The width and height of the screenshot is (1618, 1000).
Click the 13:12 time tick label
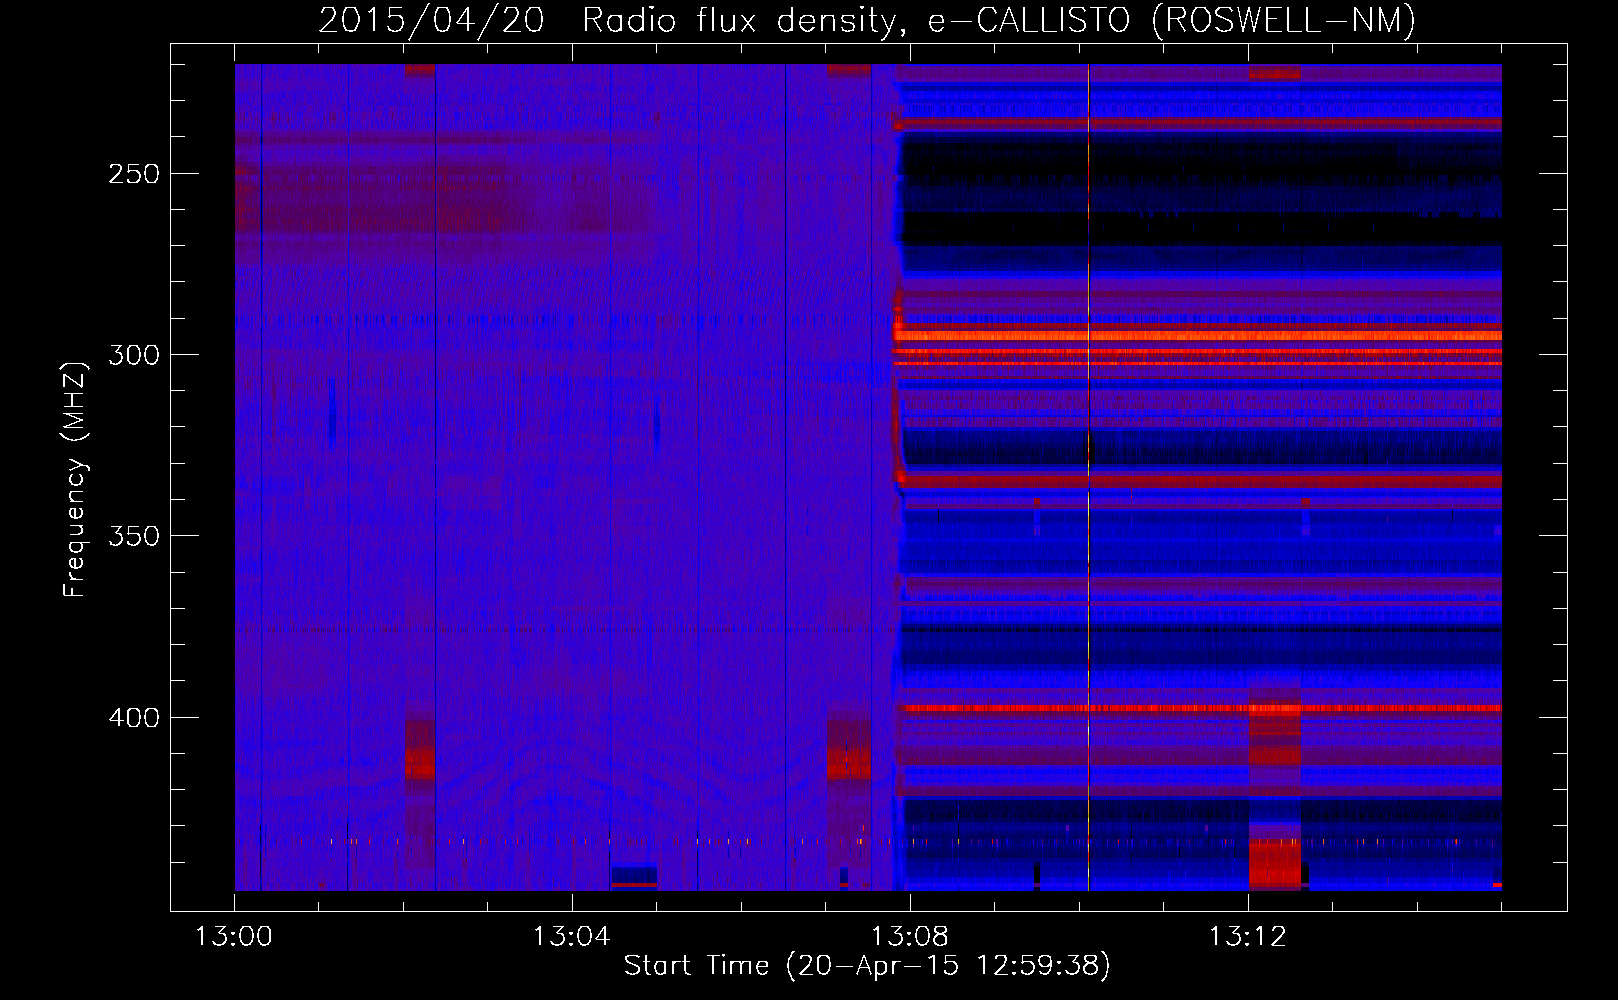(x=1247, y=936)
